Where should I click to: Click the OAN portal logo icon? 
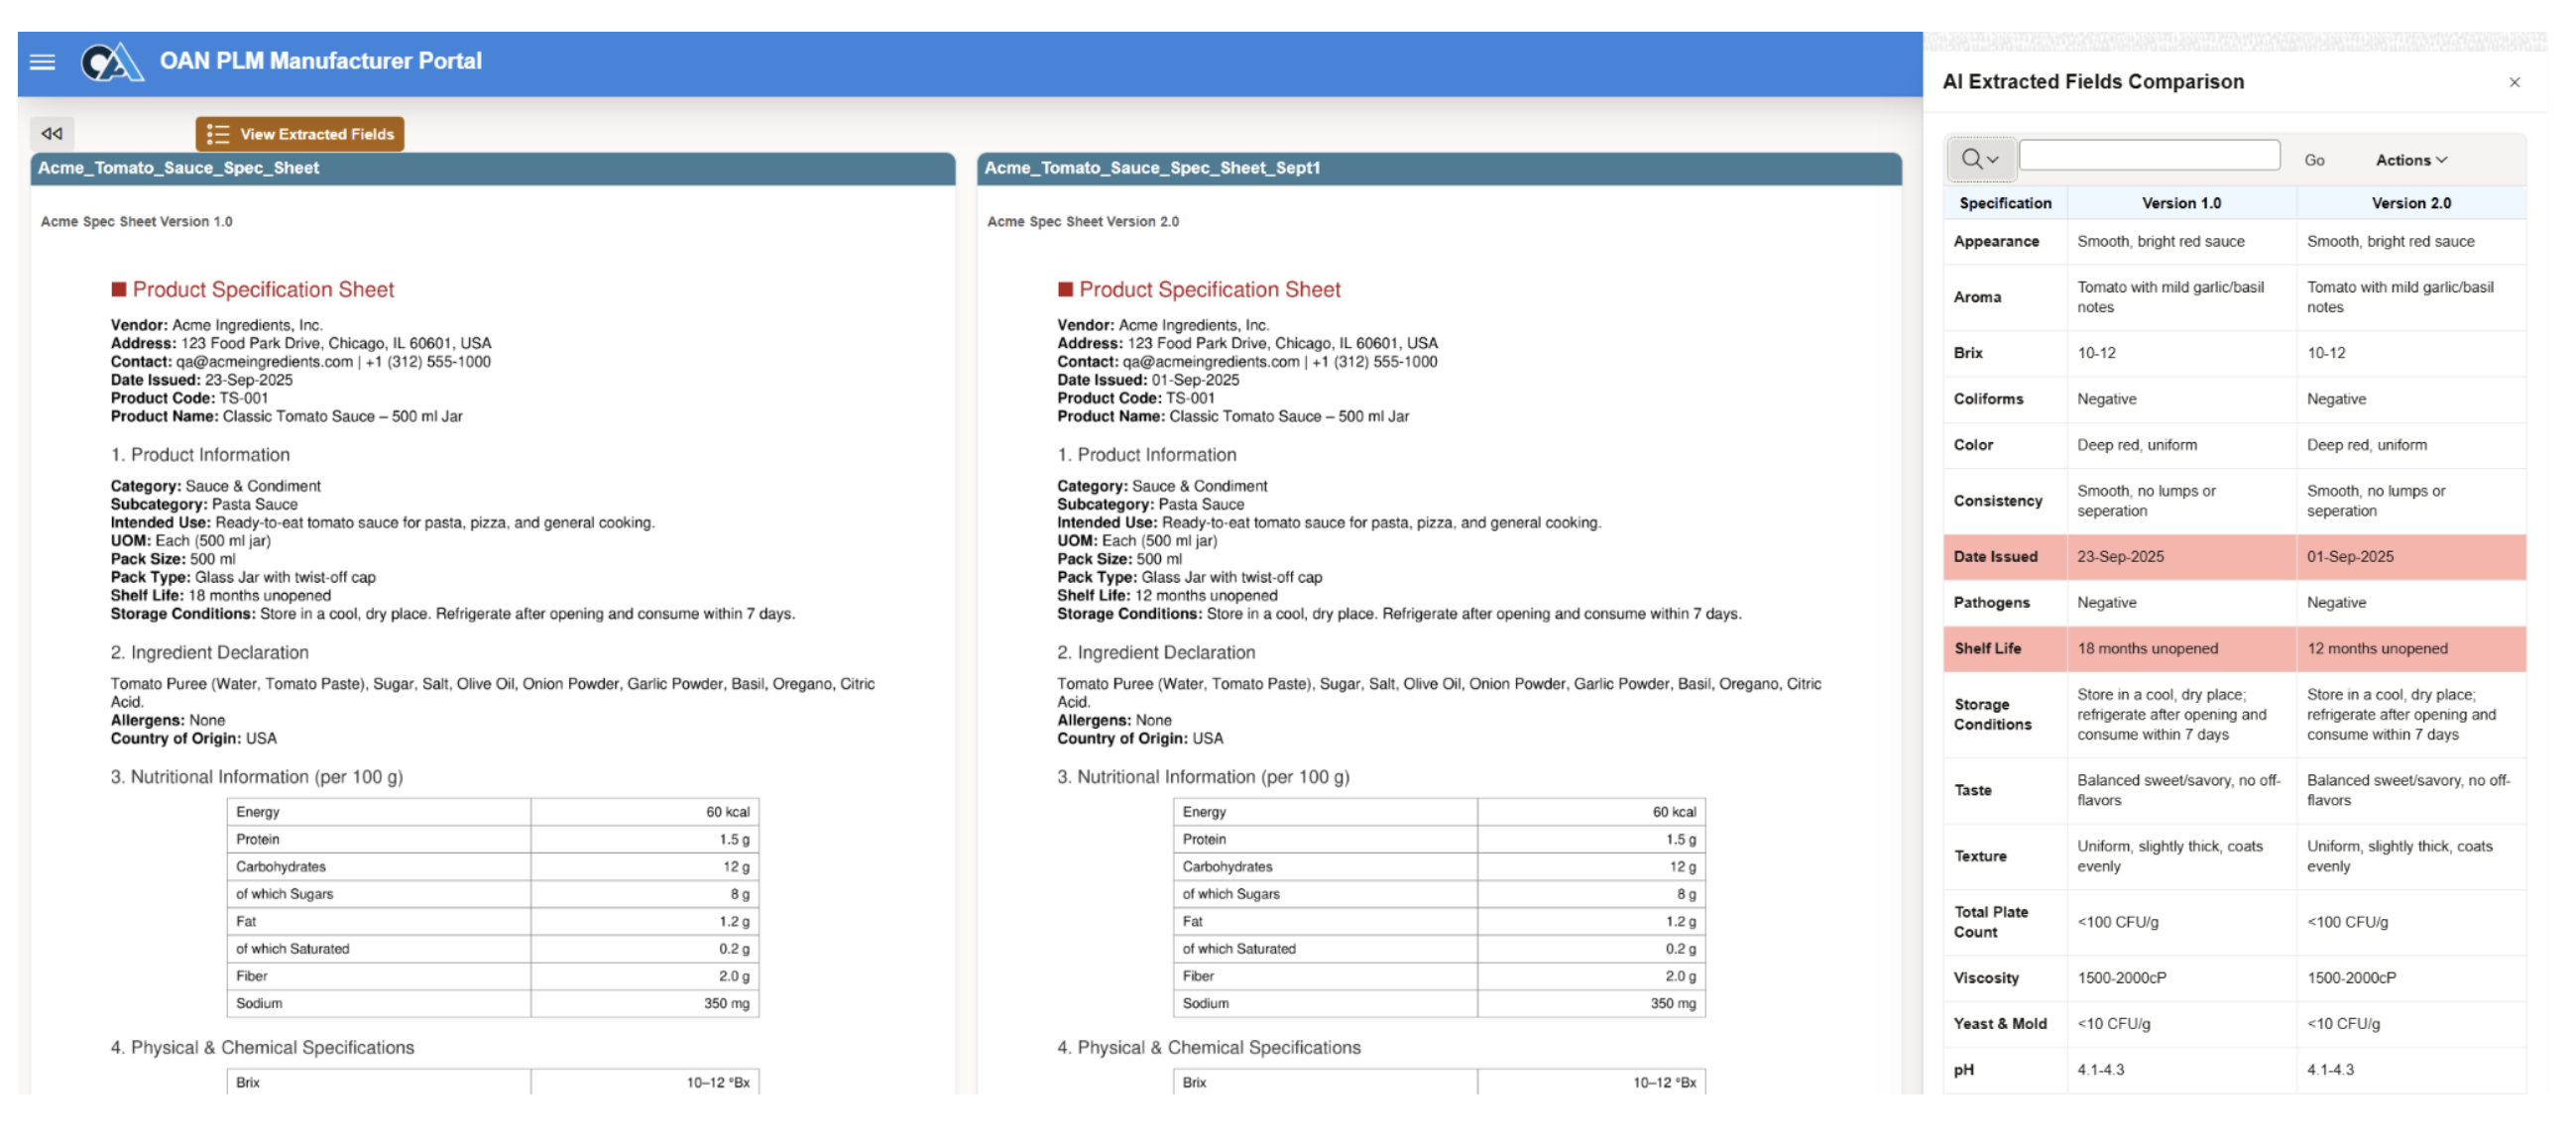pos(110,62)
